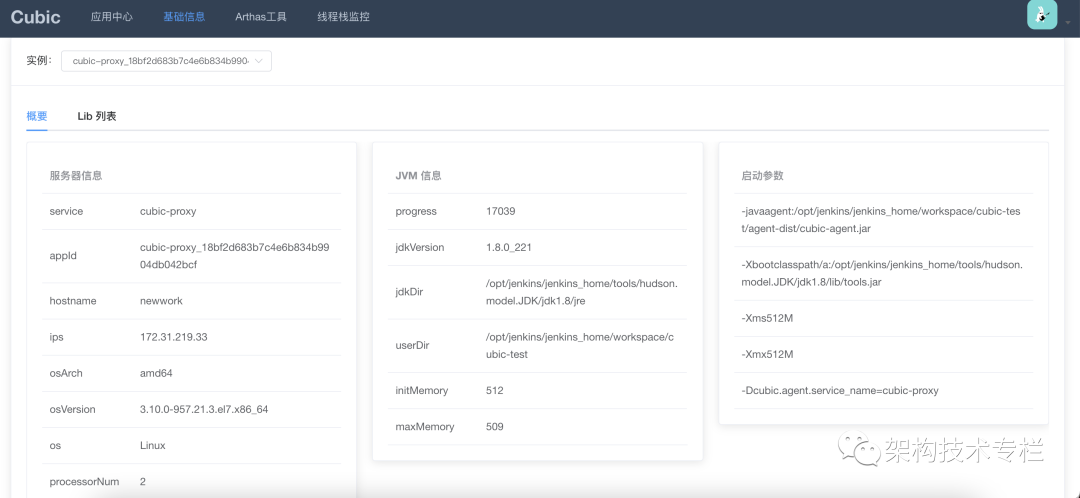1080x498 pixels.
Task: Click processorNum value 2
Action: (143, 481)
